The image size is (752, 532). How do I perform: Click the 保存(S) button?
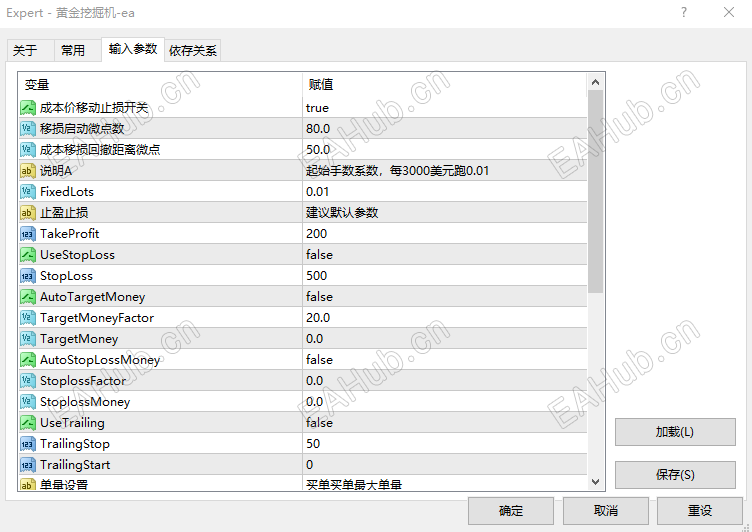[675, 475]
